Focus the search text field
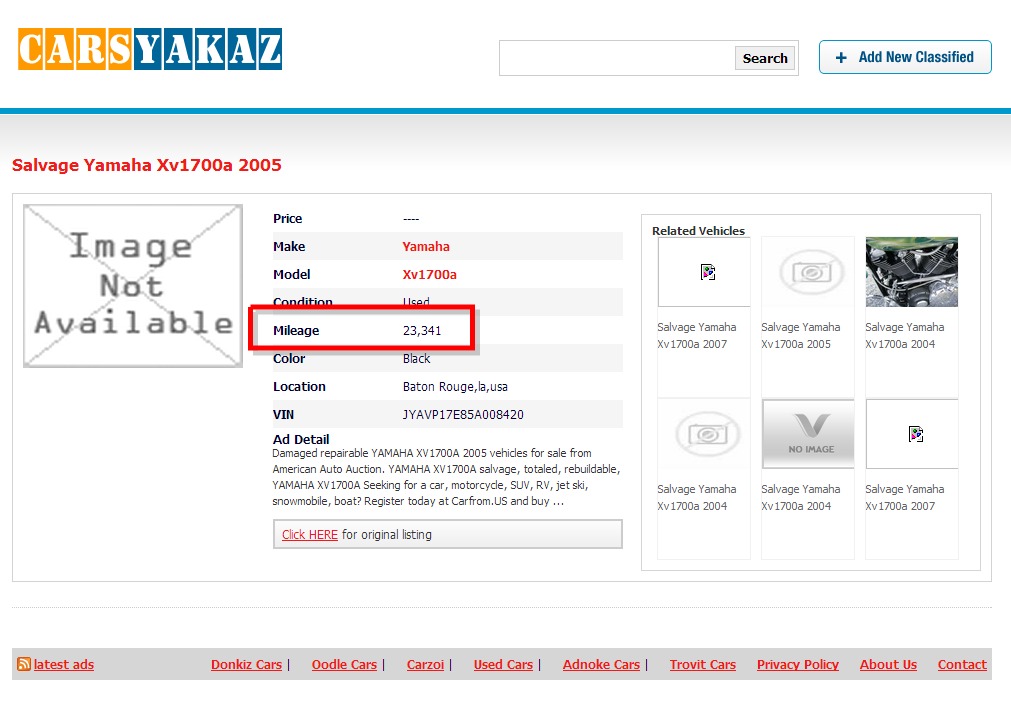 (618, 58)
